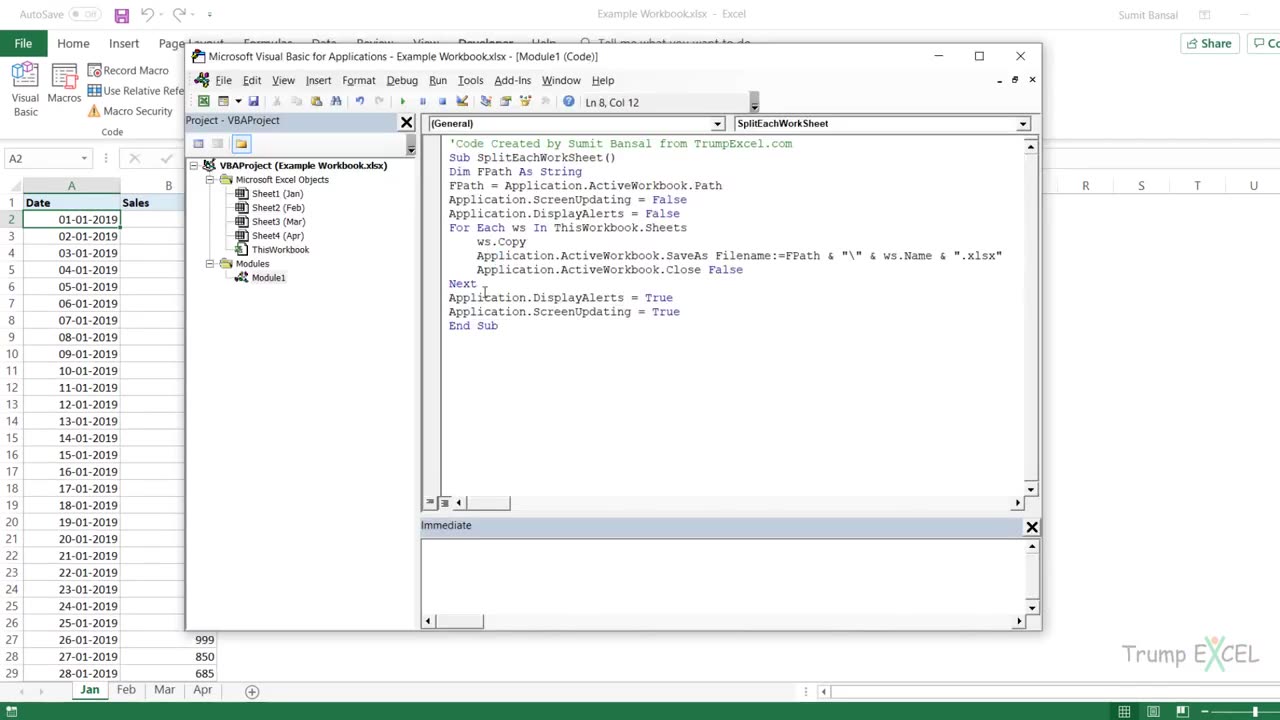
Task: Switch to the Feb sheet tab
Action: click(126, 690)
